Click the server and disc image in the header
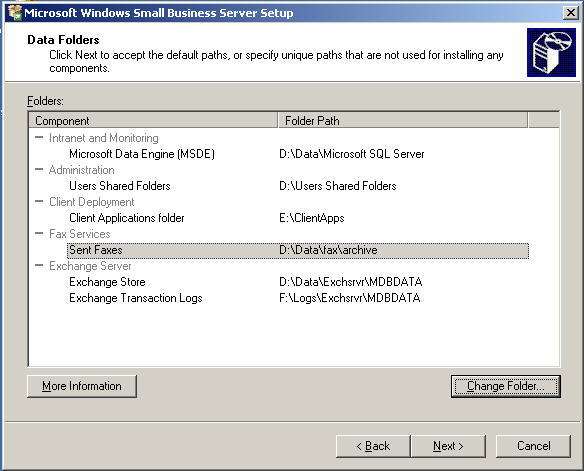 point(551,52)
